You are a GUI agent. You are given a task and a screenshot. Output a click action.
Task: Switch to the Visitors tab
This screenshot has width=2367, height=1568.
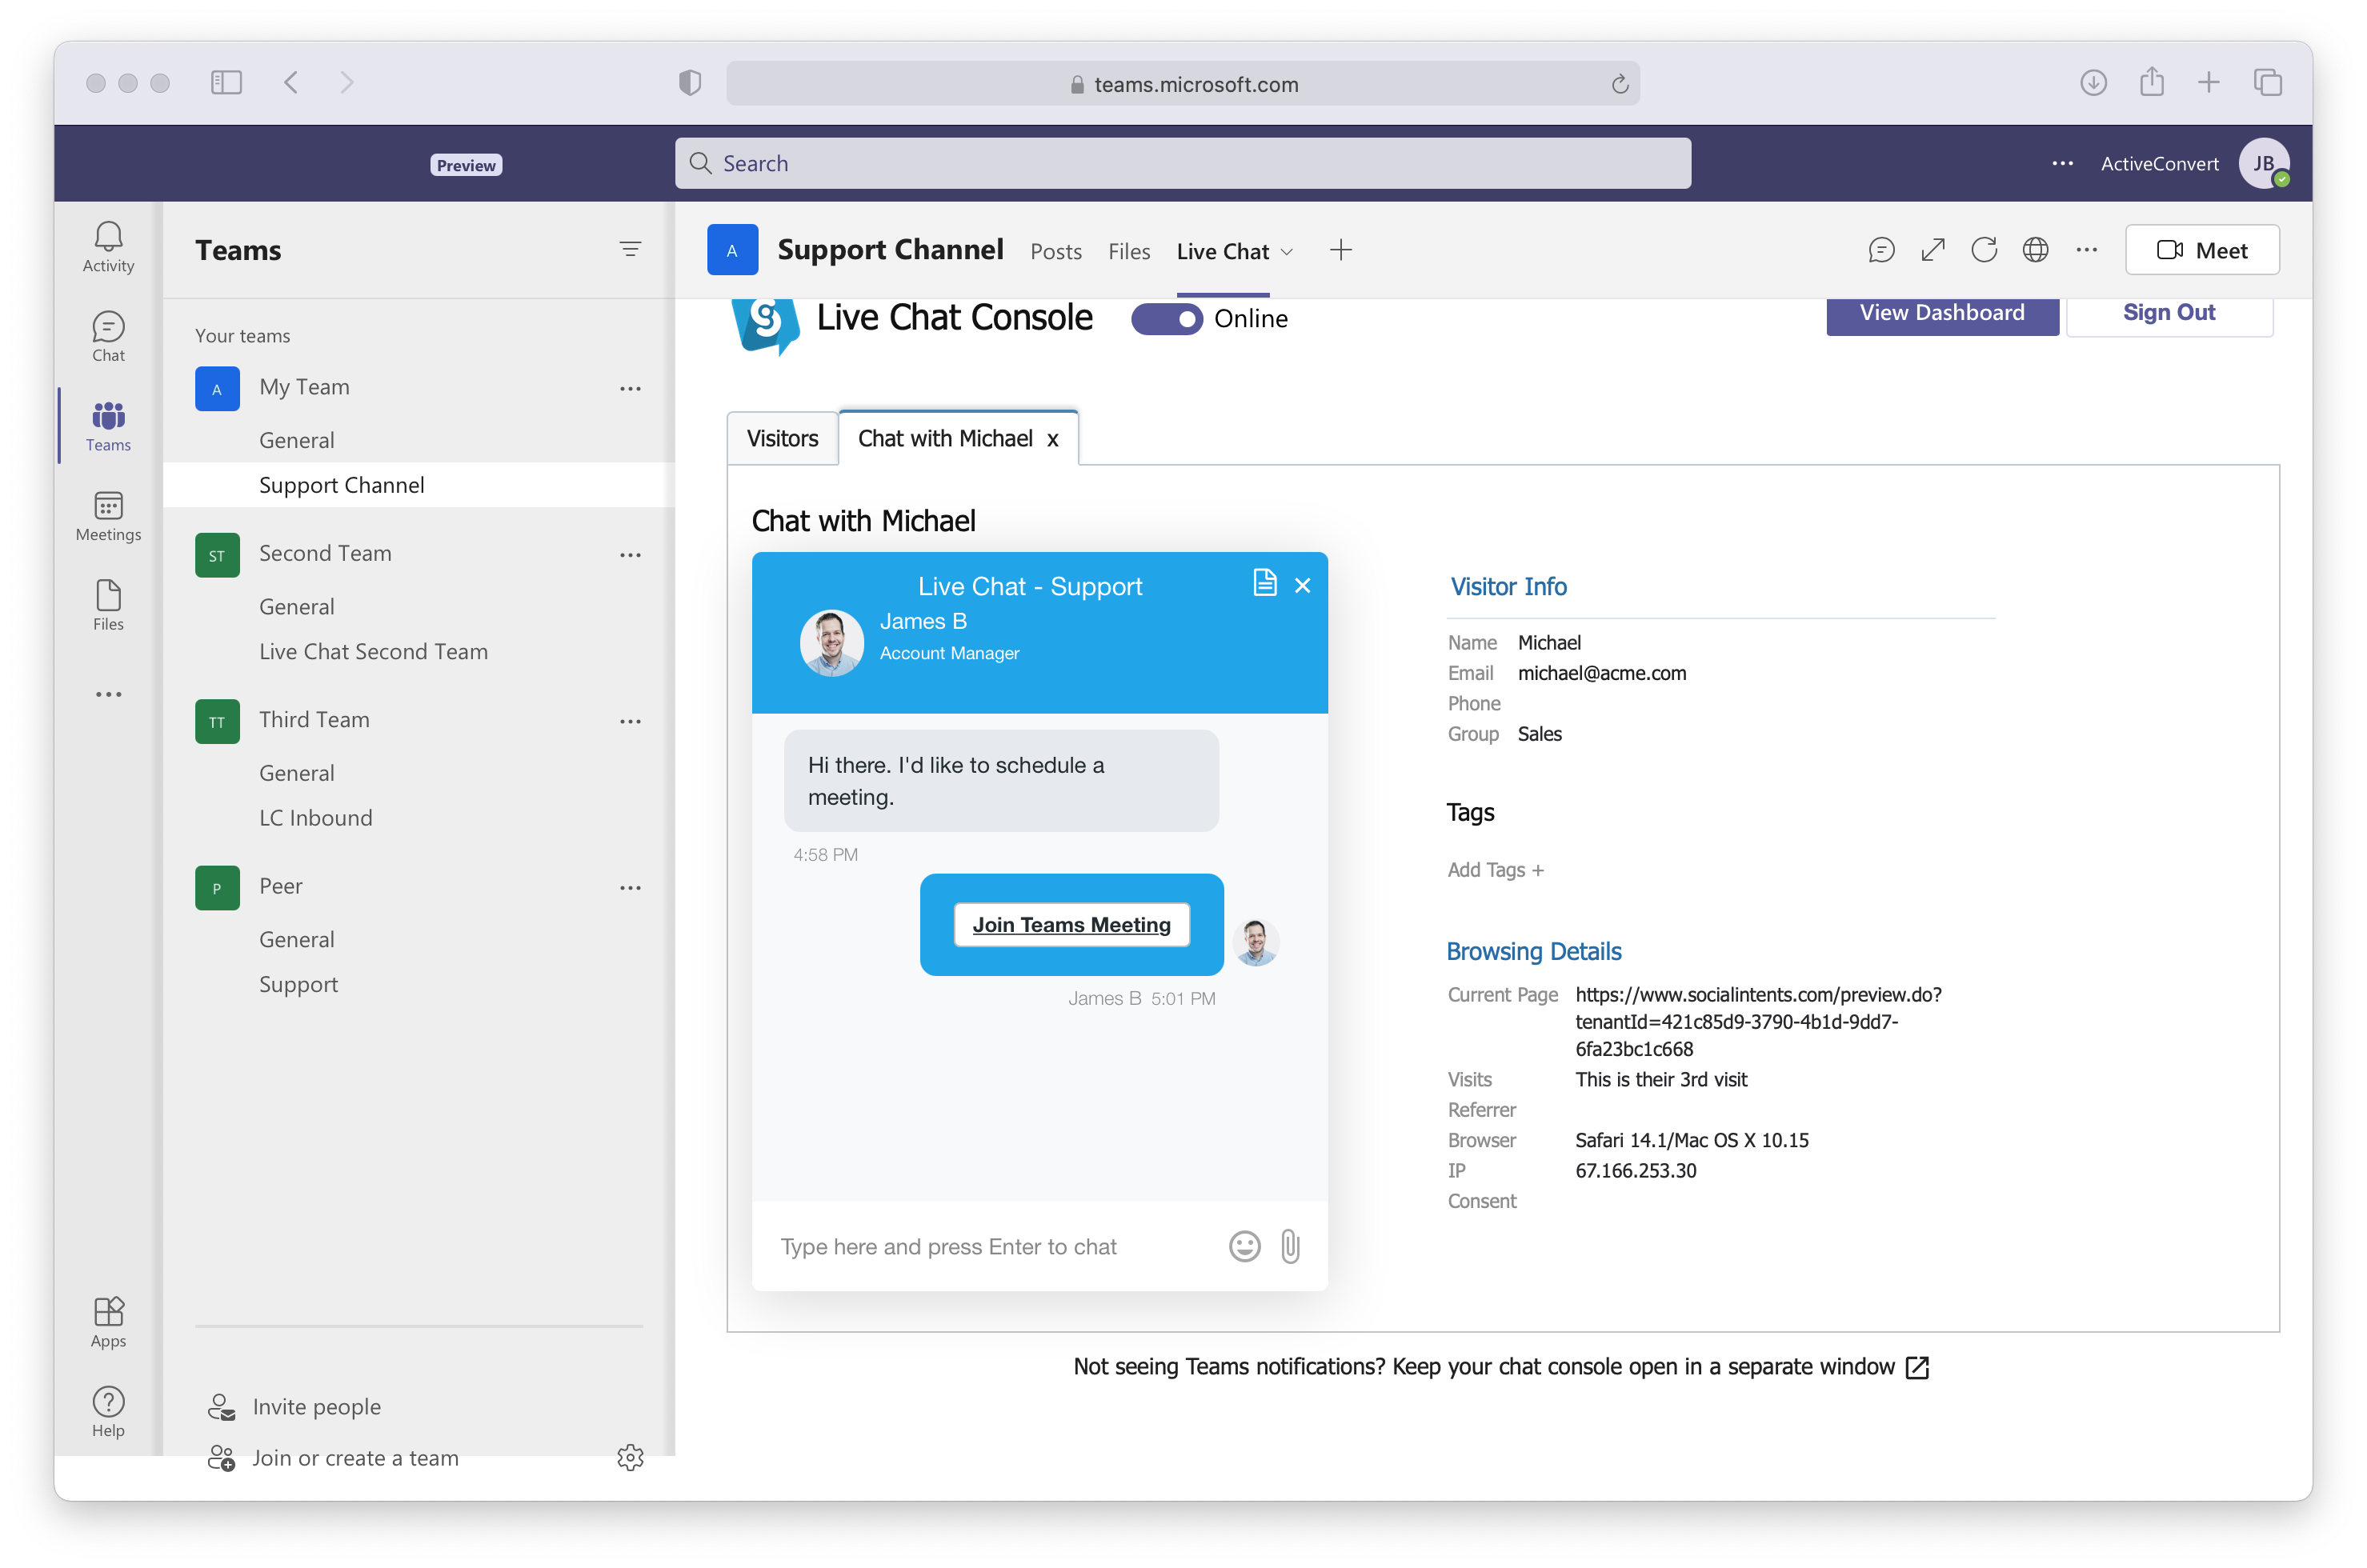click(782, 439)
